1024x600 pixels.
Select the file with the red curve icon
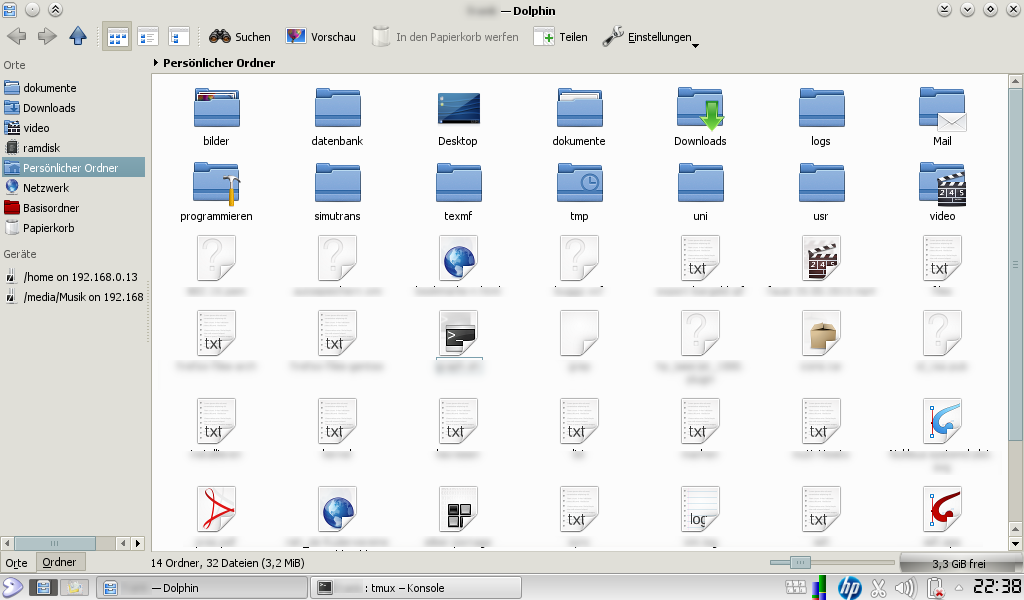(x=942, y=509)
